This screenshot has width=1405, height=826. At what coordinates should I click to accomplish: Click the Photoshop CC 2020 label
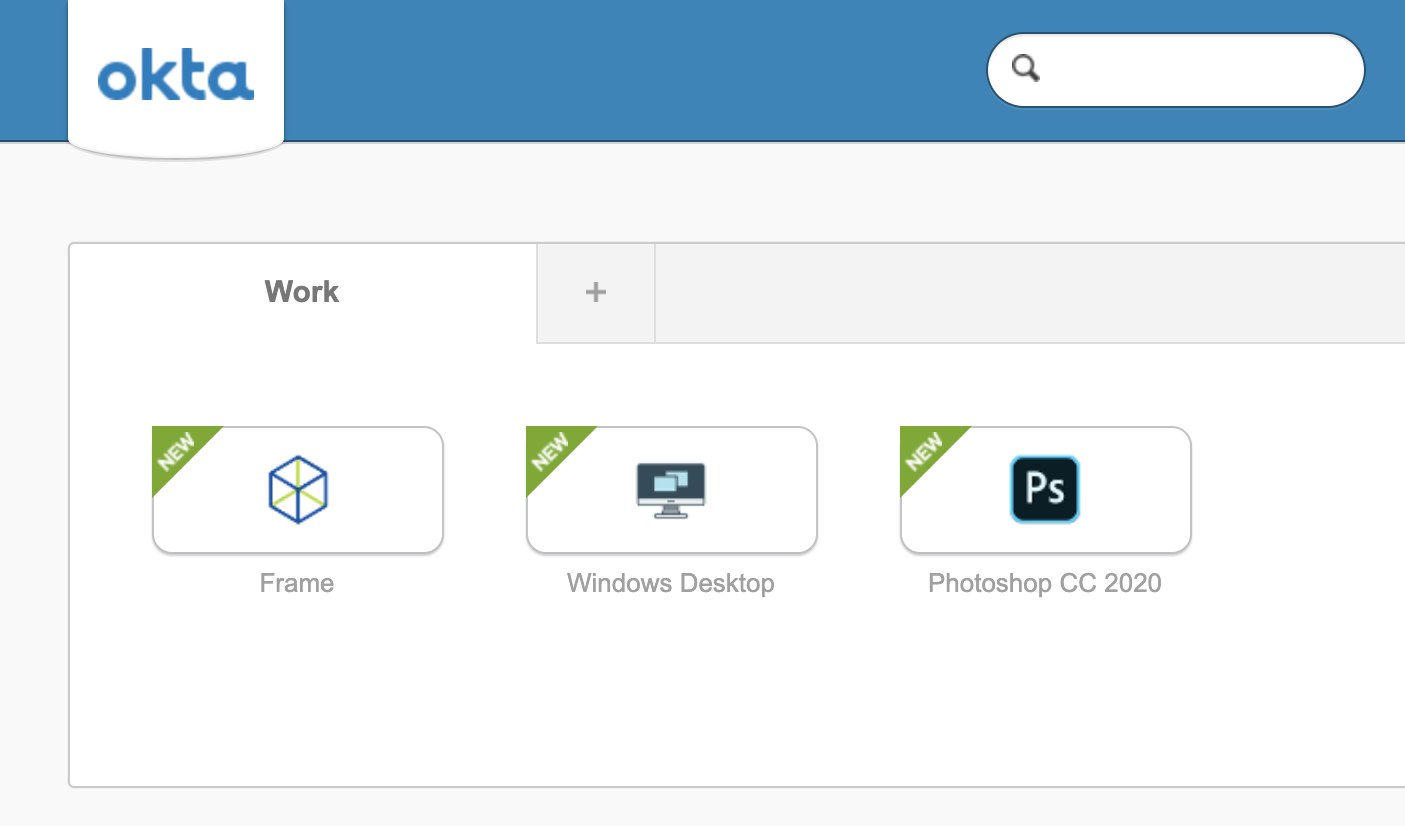tap(1045, 583)
